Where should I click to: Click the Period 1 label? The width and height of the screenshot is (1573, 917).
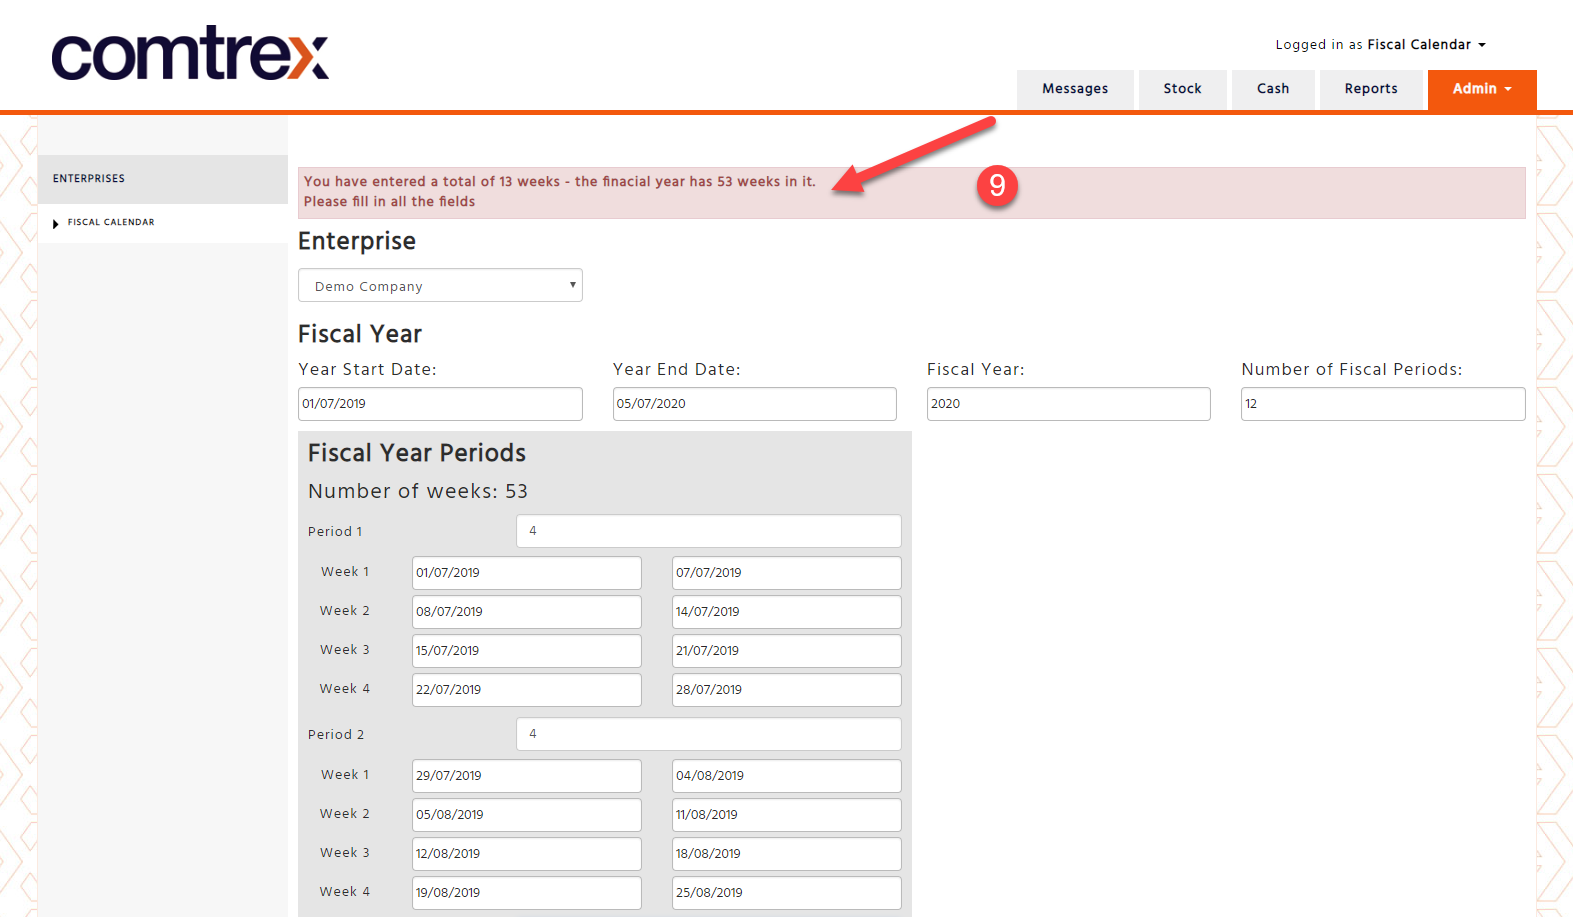[x=335, y=532]
